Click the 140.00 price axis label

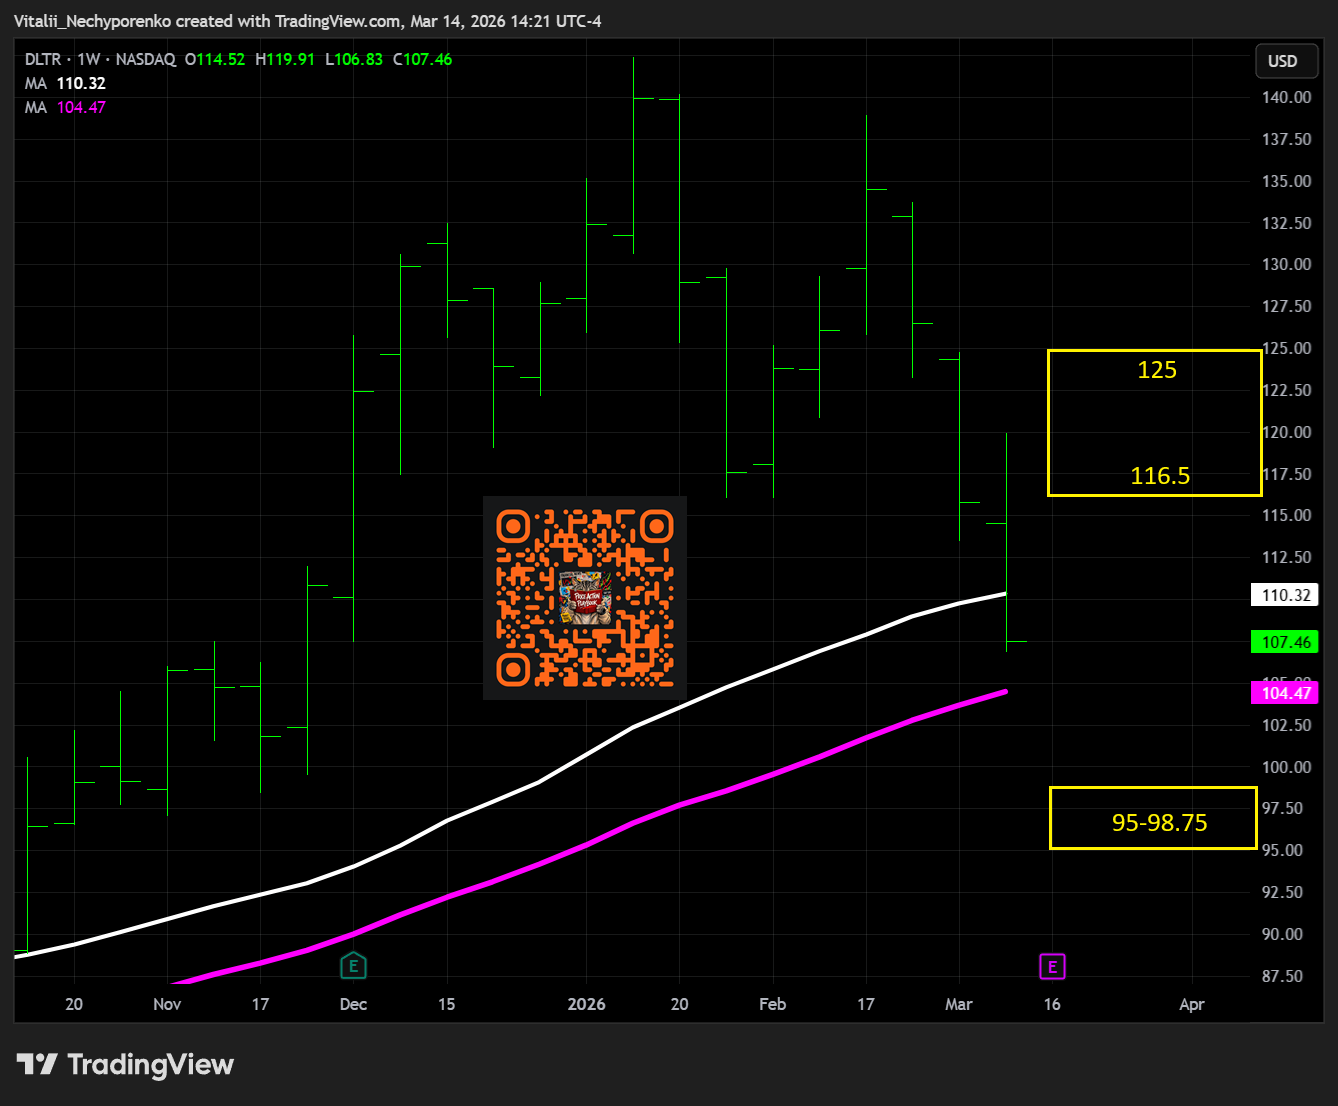coord(1287,97)
